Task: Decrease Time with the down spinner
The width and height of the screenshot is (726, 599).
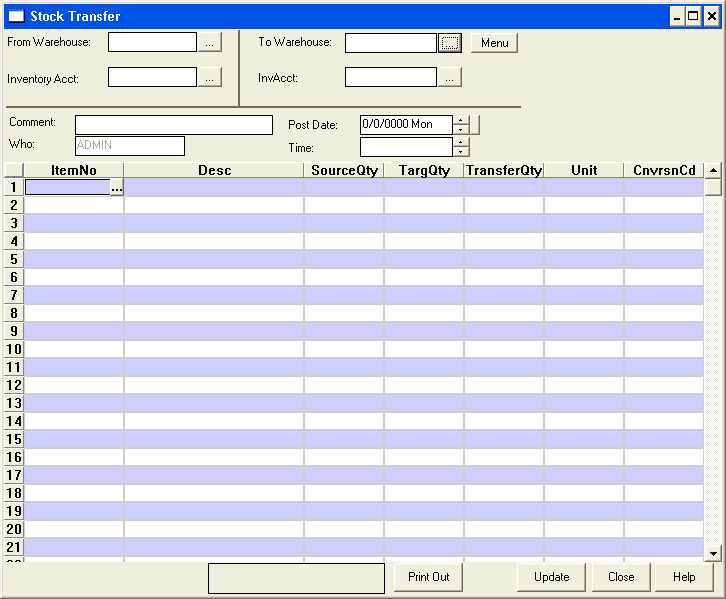Action: point(461,152)
